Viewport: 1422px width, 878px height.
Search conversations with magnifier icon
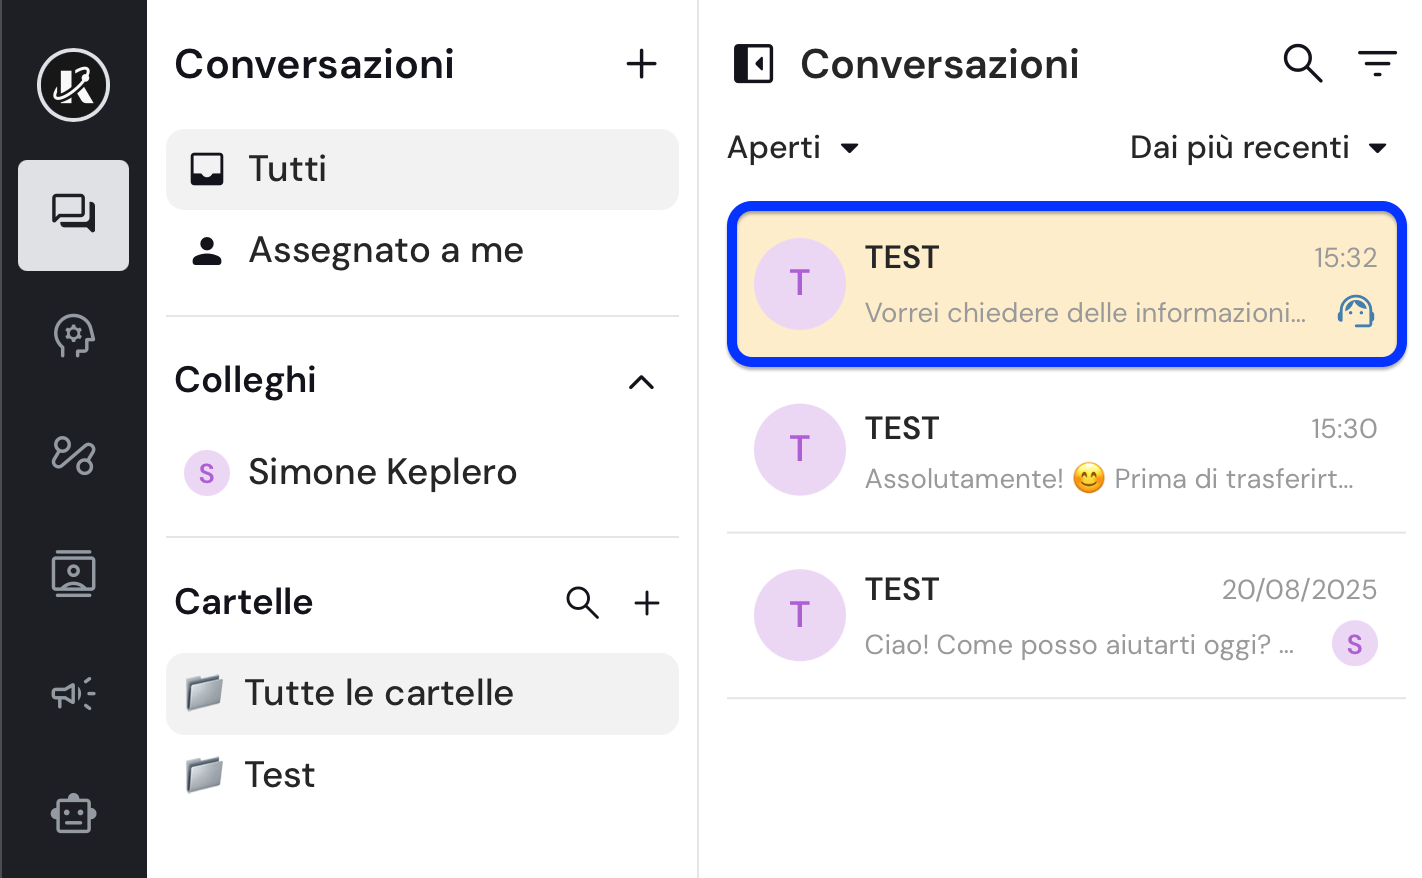tap(1303, 64)
